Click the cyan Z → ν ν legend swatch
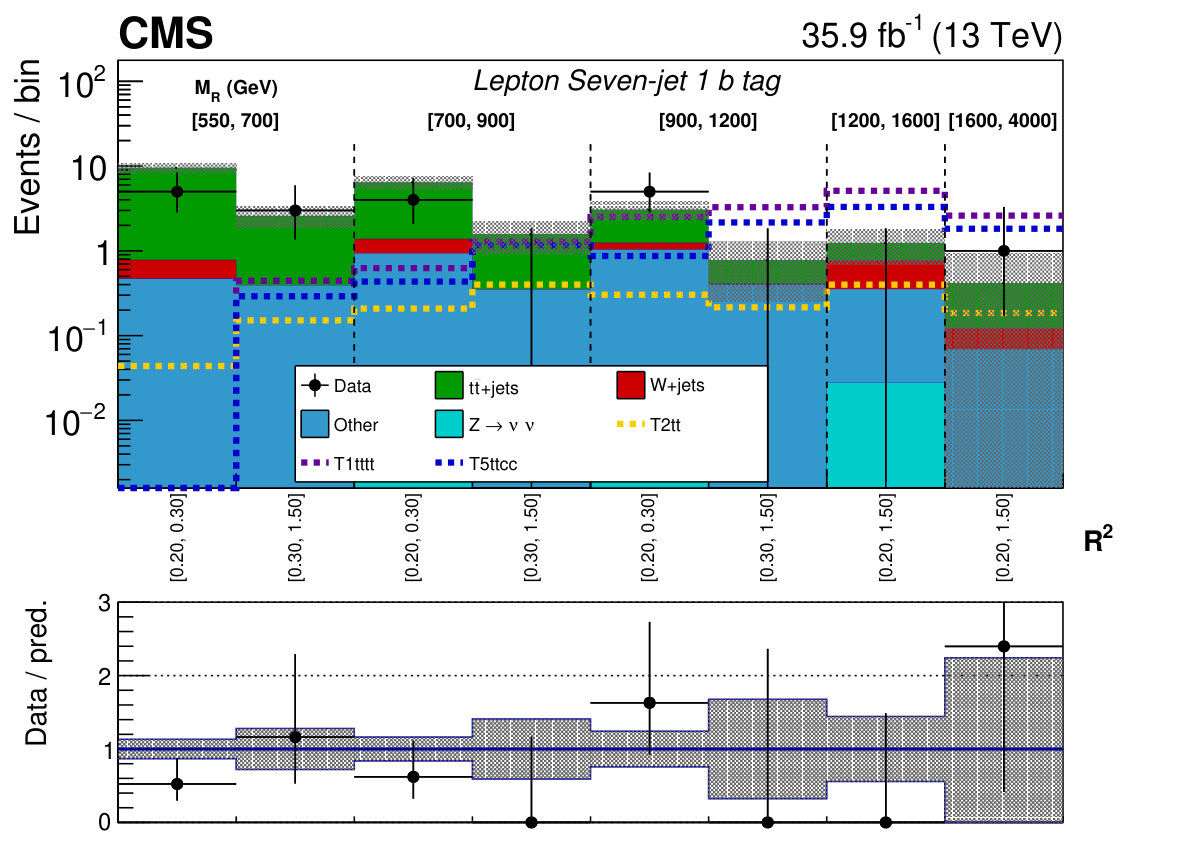The width and height of the screenshot is (1182, 848). [449, 424]
